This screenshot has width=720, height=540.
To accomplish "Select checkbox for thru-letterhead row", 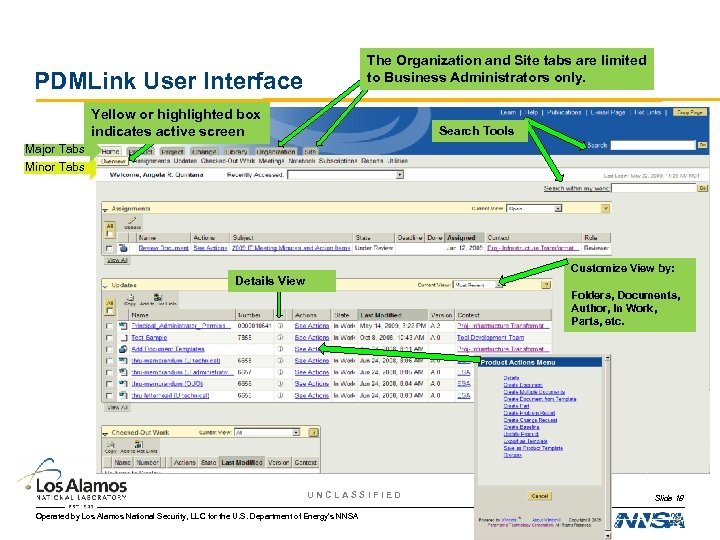I will 109,396.
